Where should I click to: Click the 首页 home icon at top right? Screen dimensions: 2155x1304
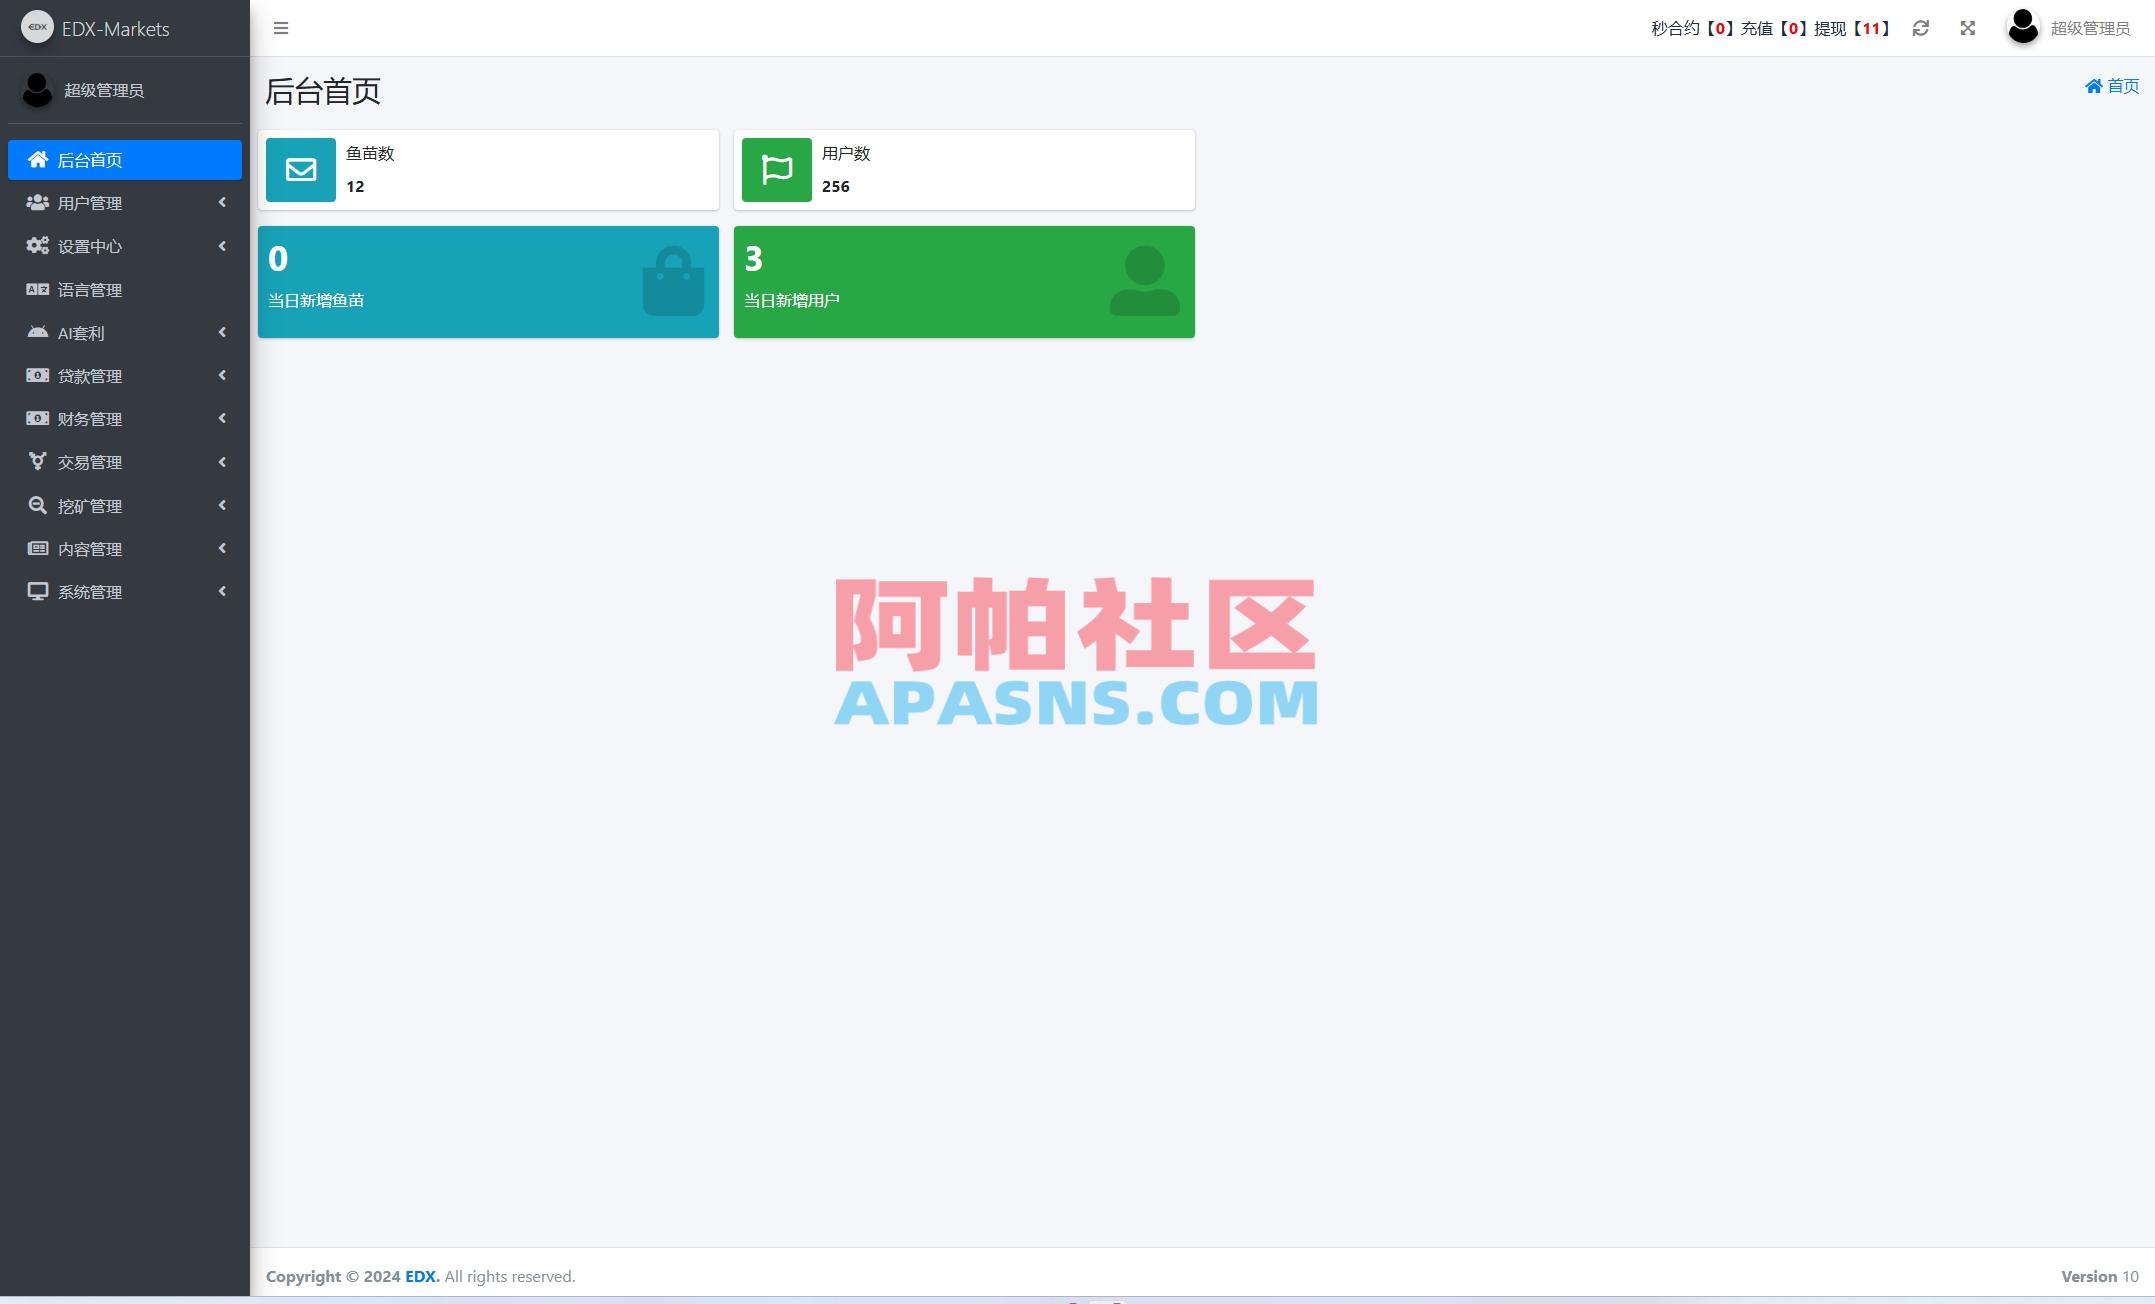(2094, 86)
